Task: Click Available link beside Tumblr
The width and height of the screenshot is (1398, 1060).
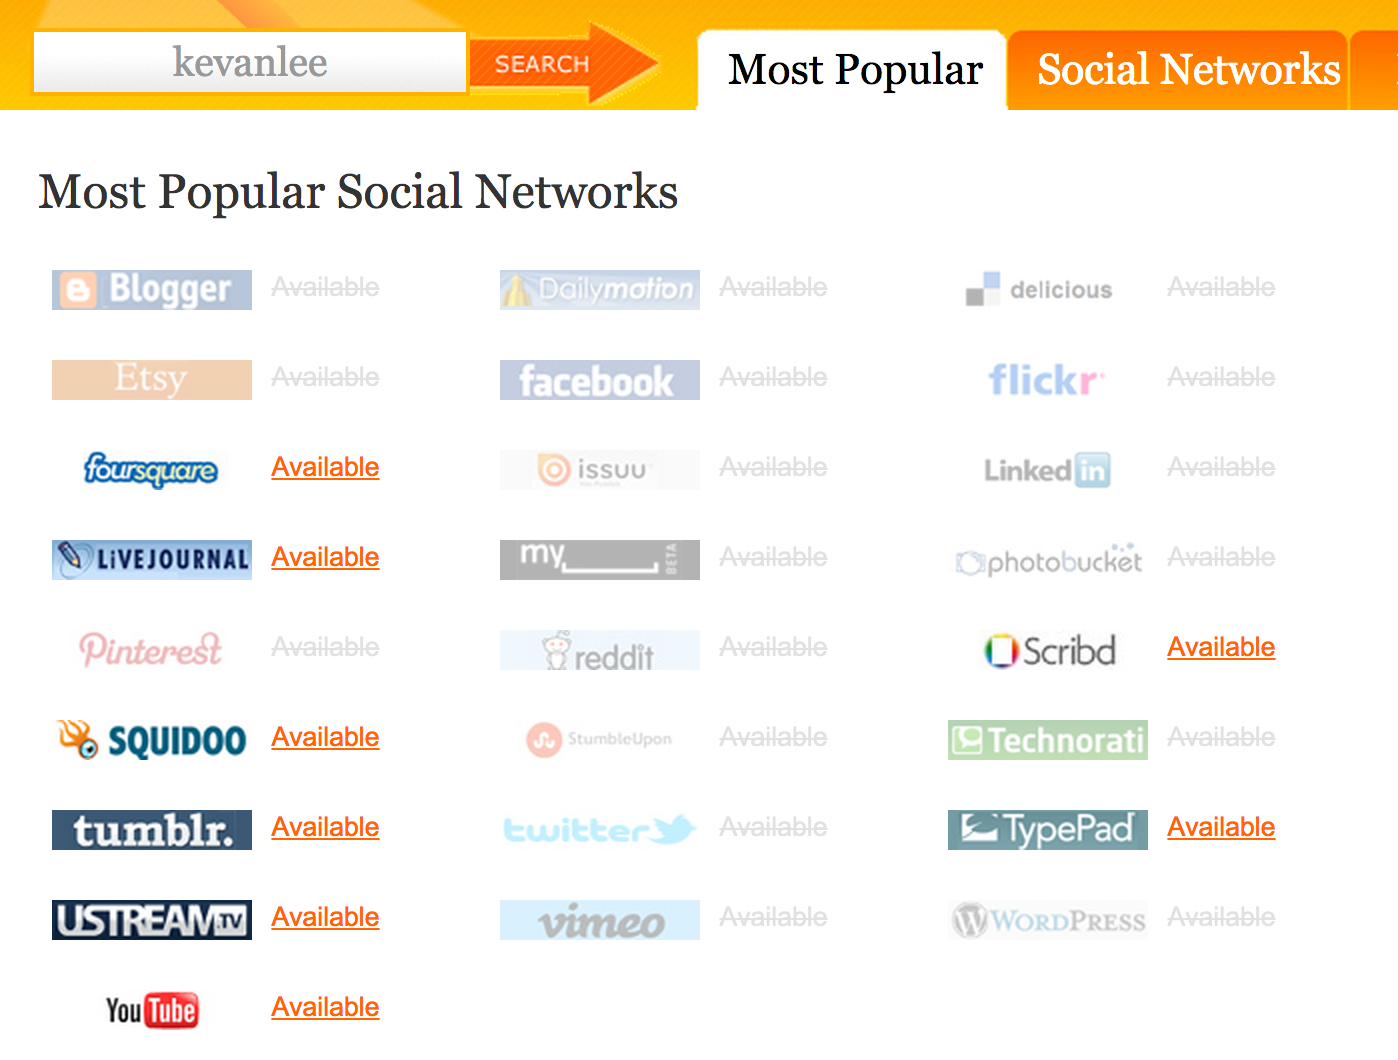Action: tap(325, 827)
